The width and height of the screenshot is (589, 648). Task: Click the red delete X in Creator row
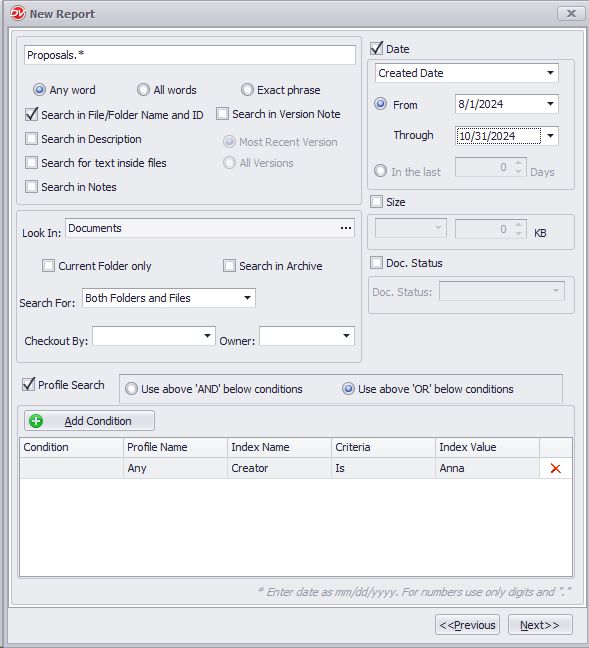555,468
